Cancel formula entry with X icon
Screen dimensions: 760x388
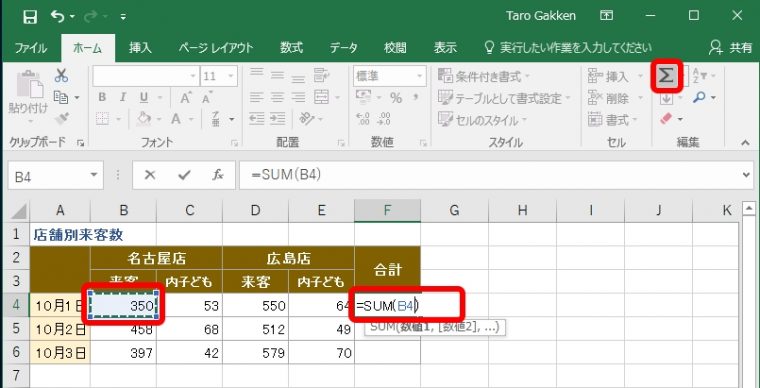click(150, 175)
